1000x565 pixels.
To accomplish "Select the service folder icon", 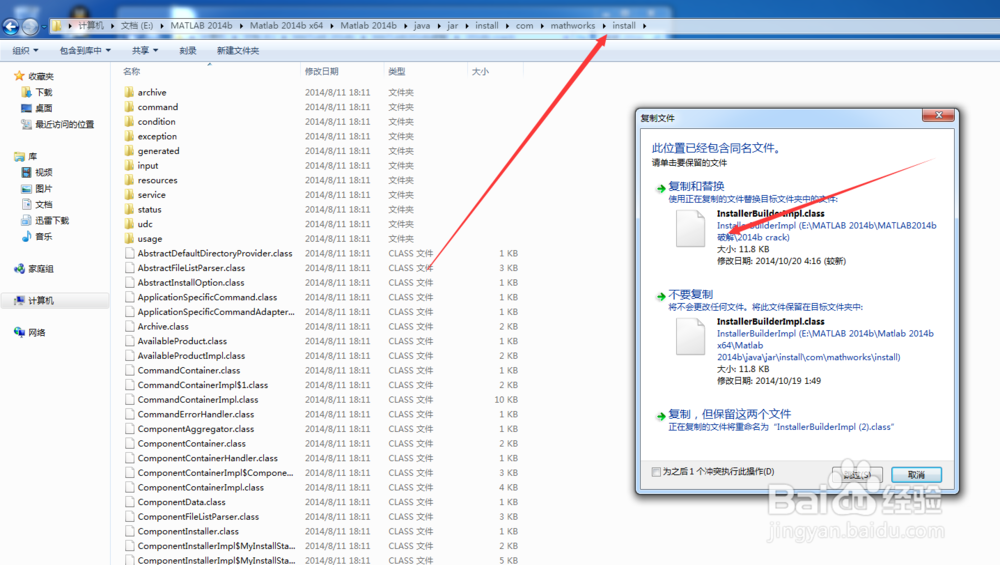I will 129,194.
